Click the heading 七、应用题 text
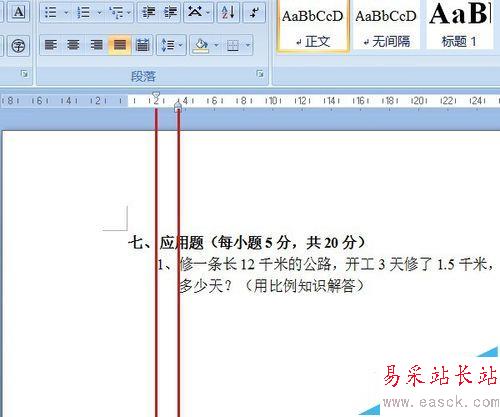The image size is (500, 417). click(247, 243)
